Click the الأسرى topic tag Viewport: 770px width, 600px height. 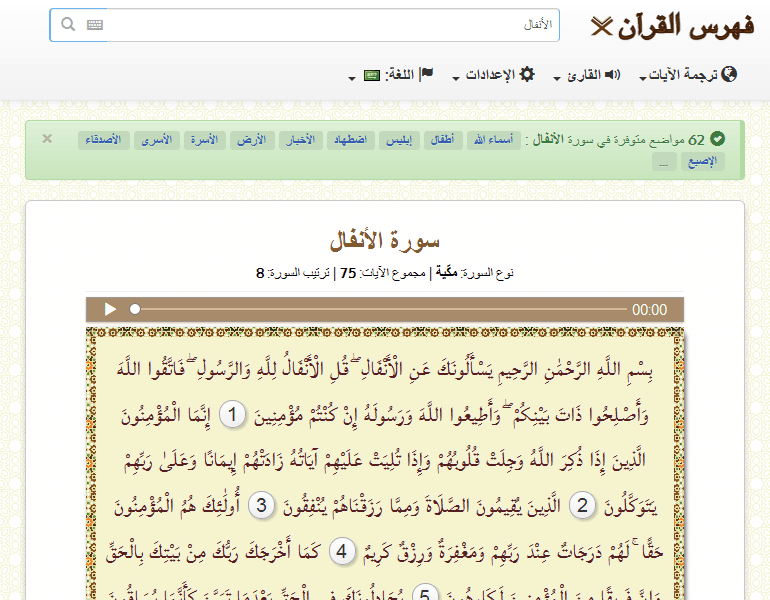pos(157,140)
